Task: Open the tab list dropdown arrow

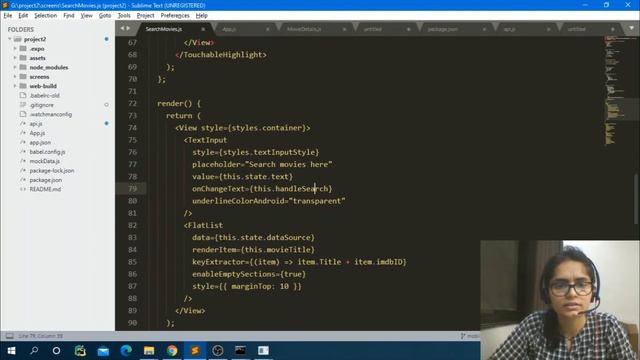Action: coord(631,28)
